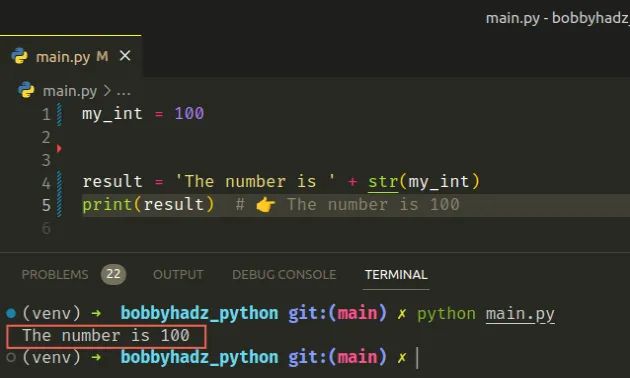The image size is (630, 378).
Task: Click the underlined str function call
Action: click(x=383, y=182)
